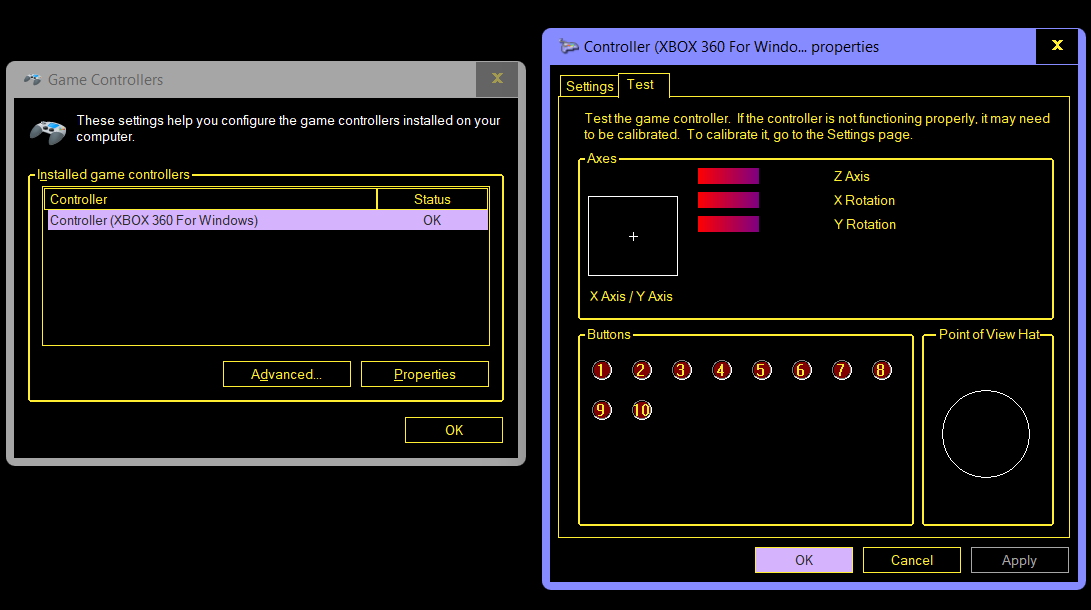Cancel the controller properties dialog

coord(911,560)
